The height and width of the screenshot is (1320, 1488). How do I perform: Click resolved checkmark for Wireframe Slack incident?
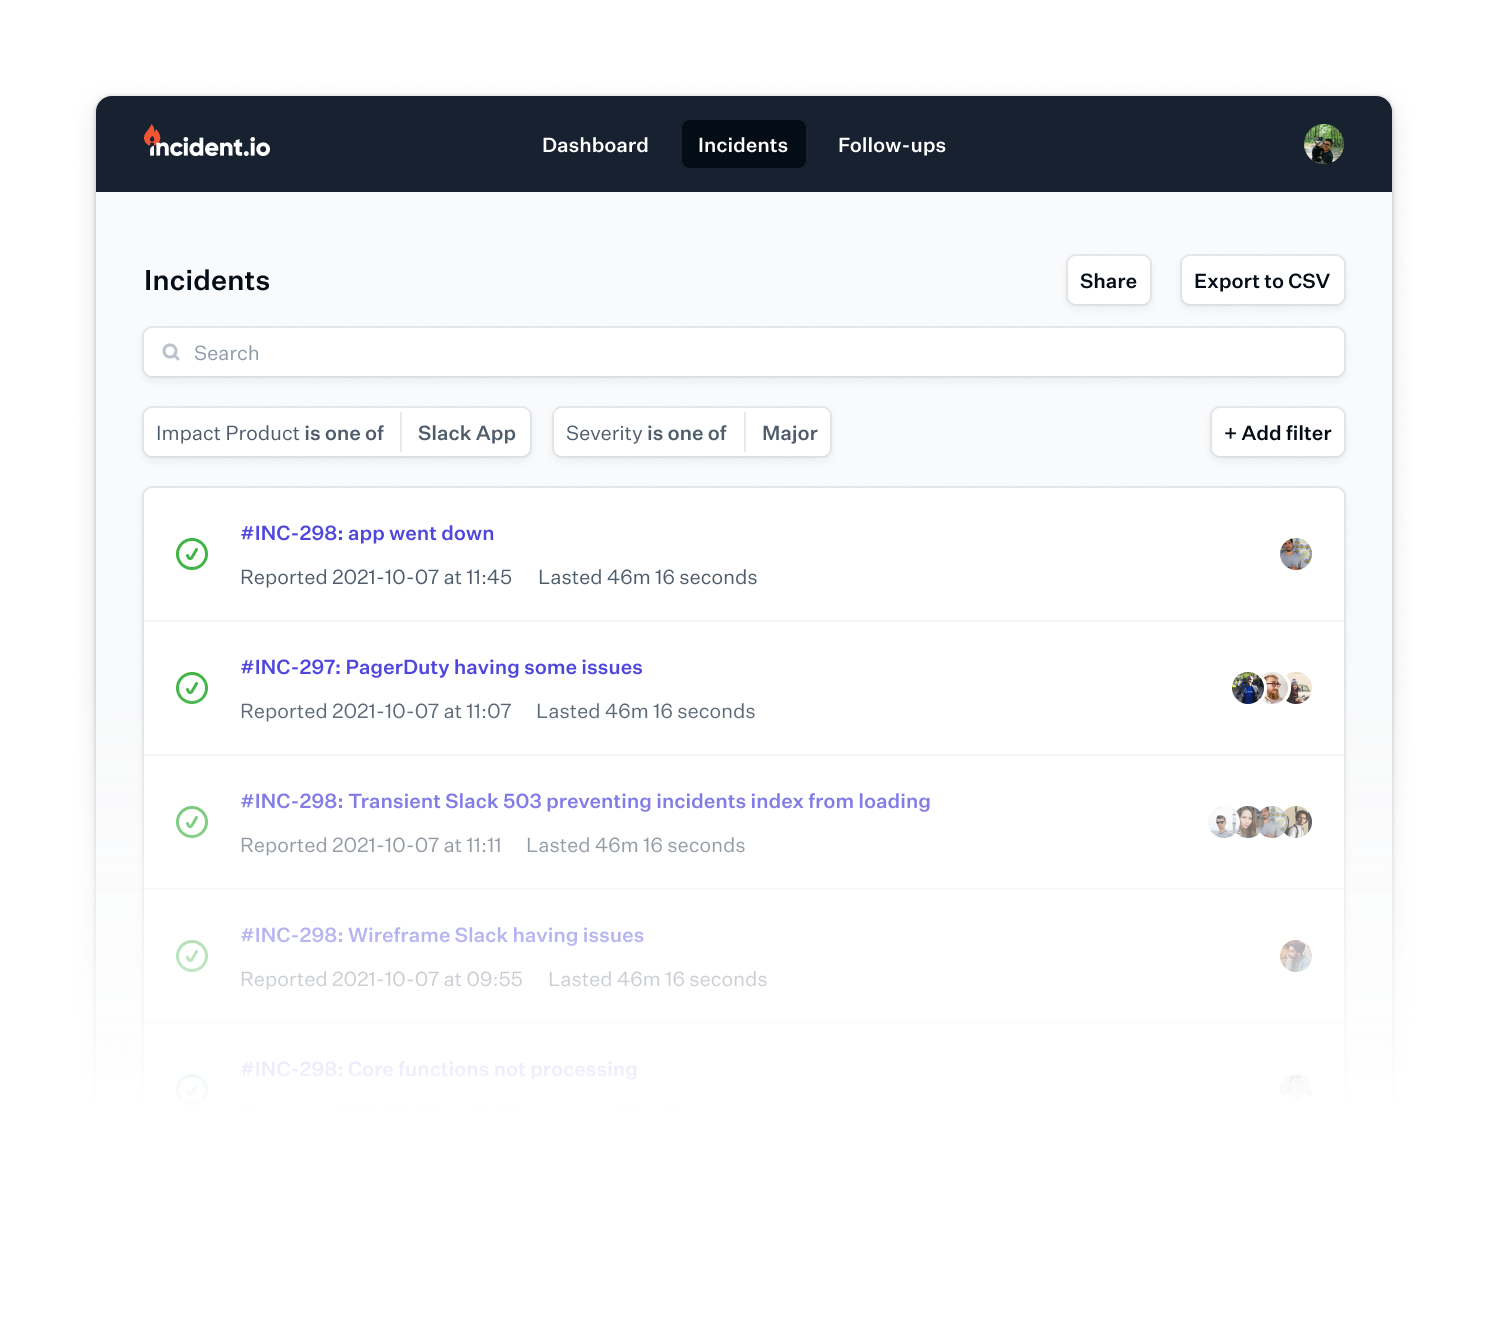coord(192,956)
